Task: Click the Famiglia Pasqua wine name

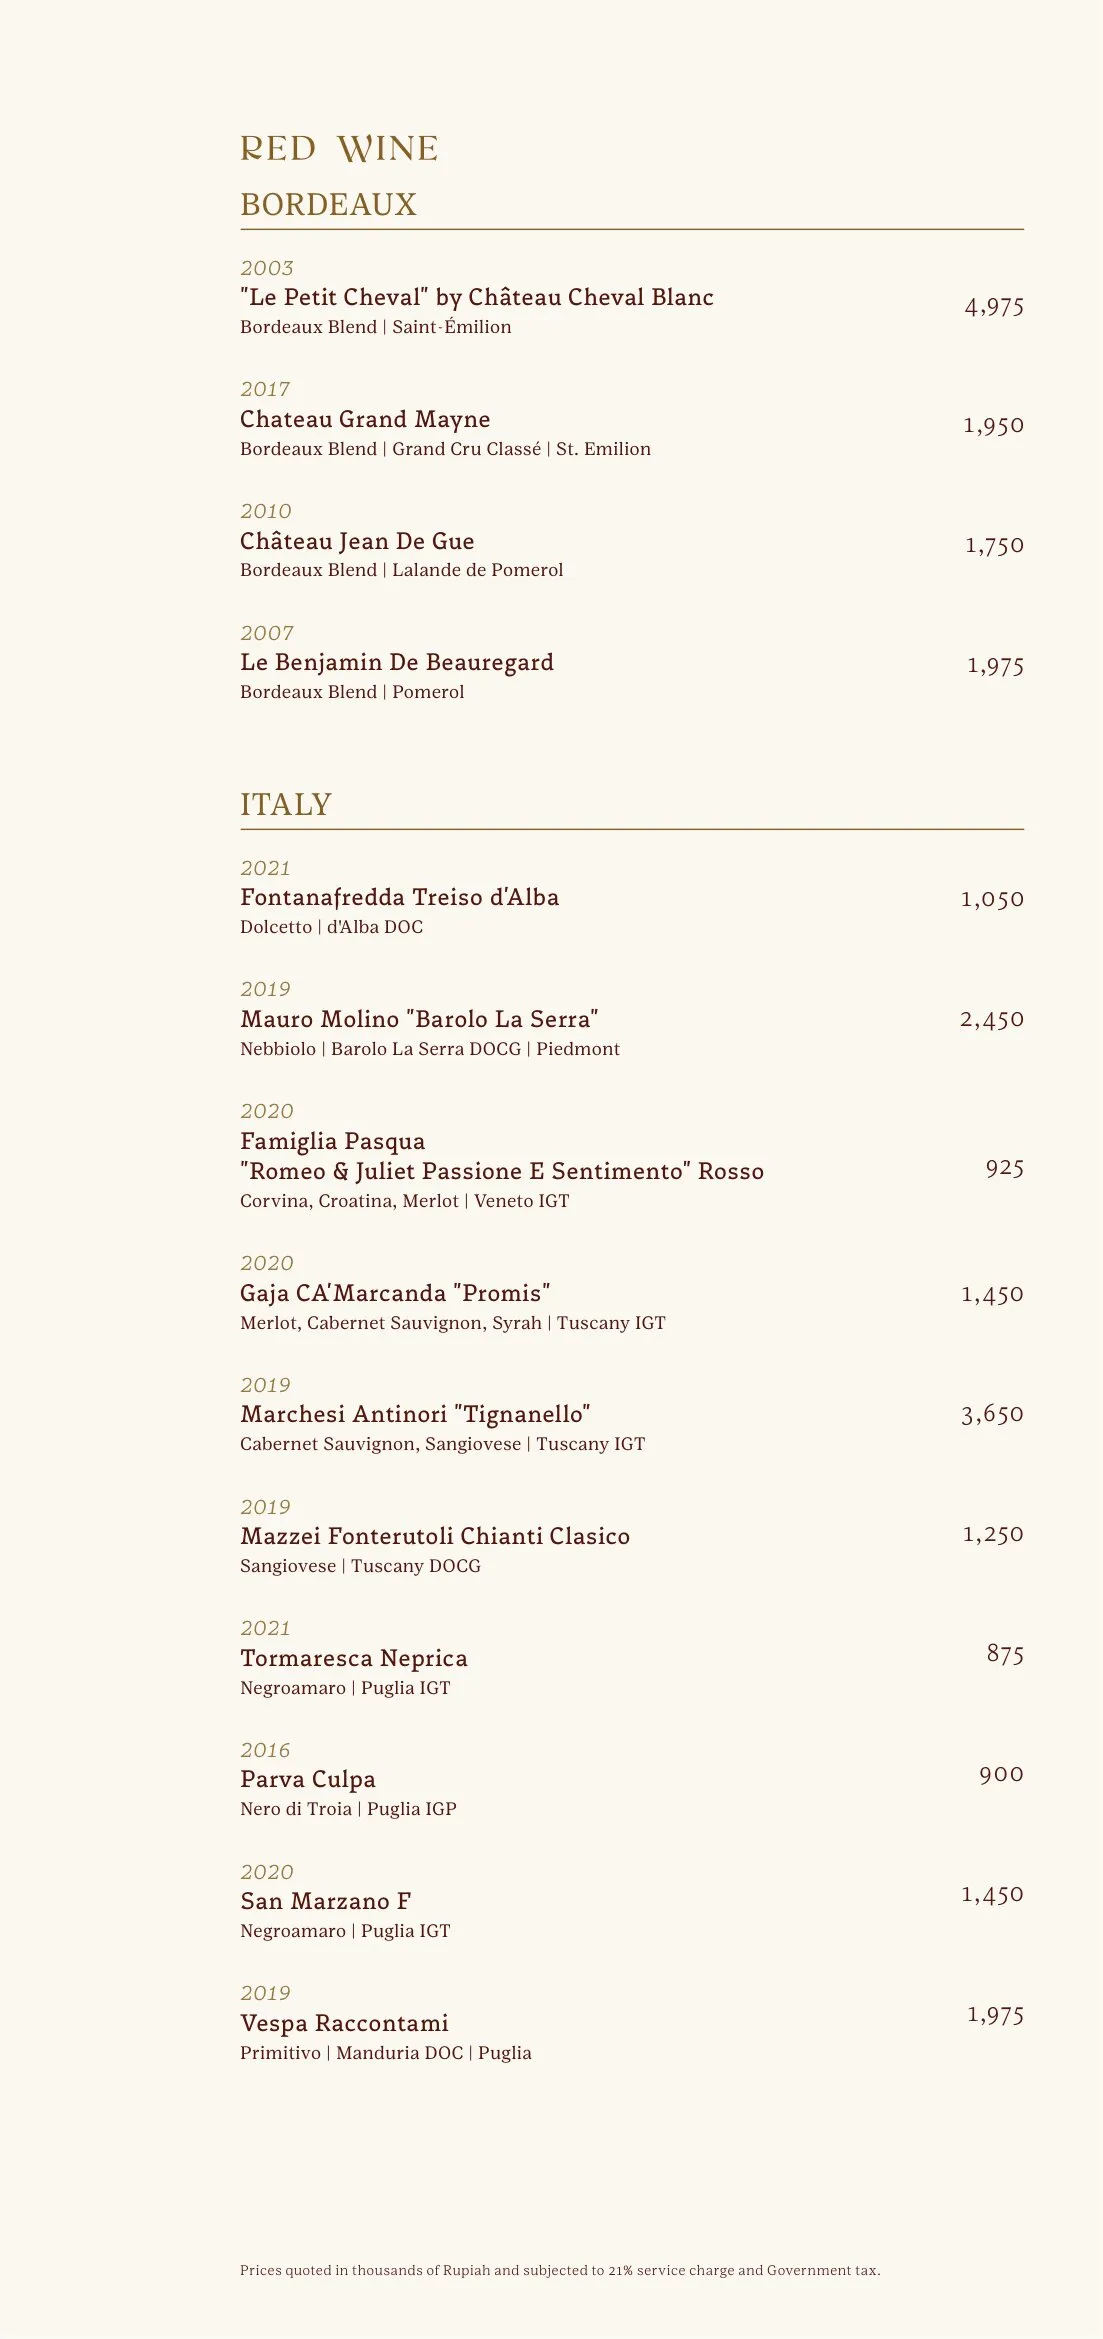Action: (x=332, y=1141)
